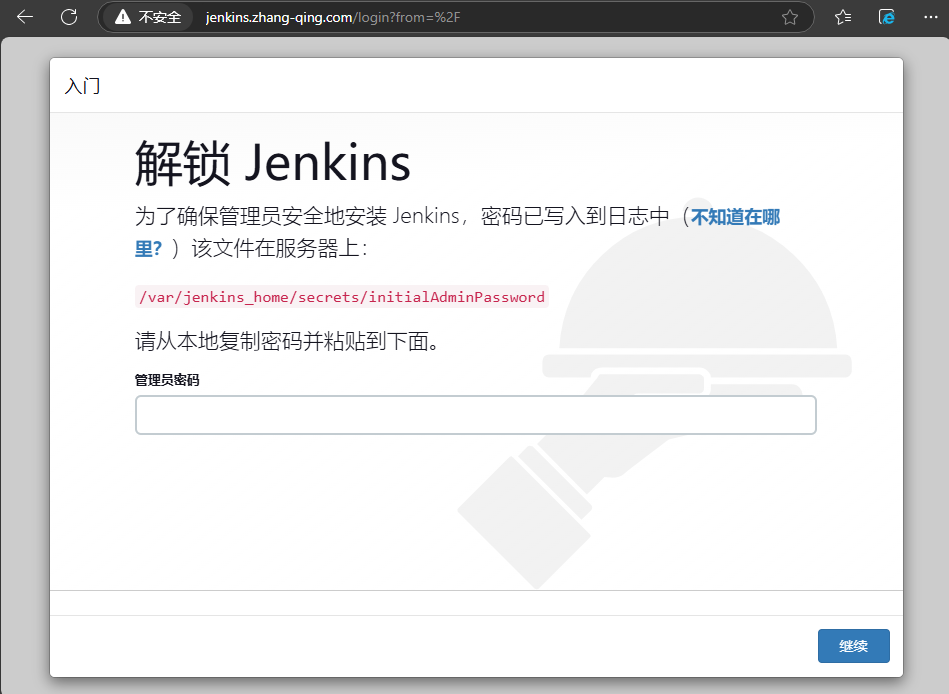
Task: Click the 请从本地复制密码并粘贴到下面 instruction text
Action: [x=287, y=341]
